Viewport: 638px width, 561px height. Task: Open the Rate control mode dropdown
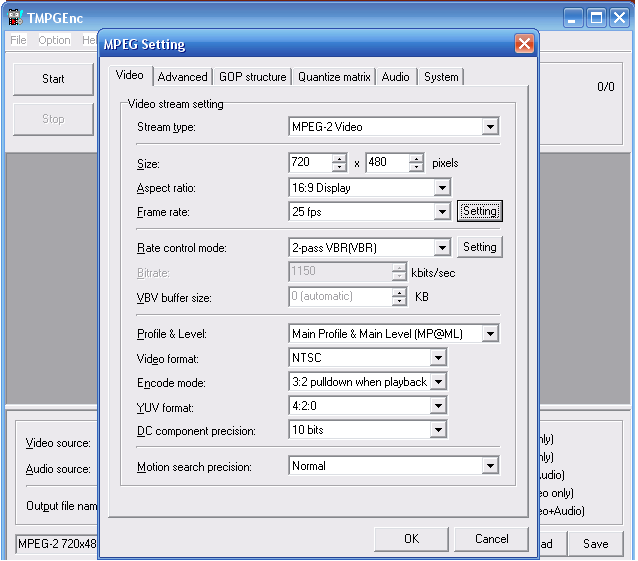click(442, 247)
